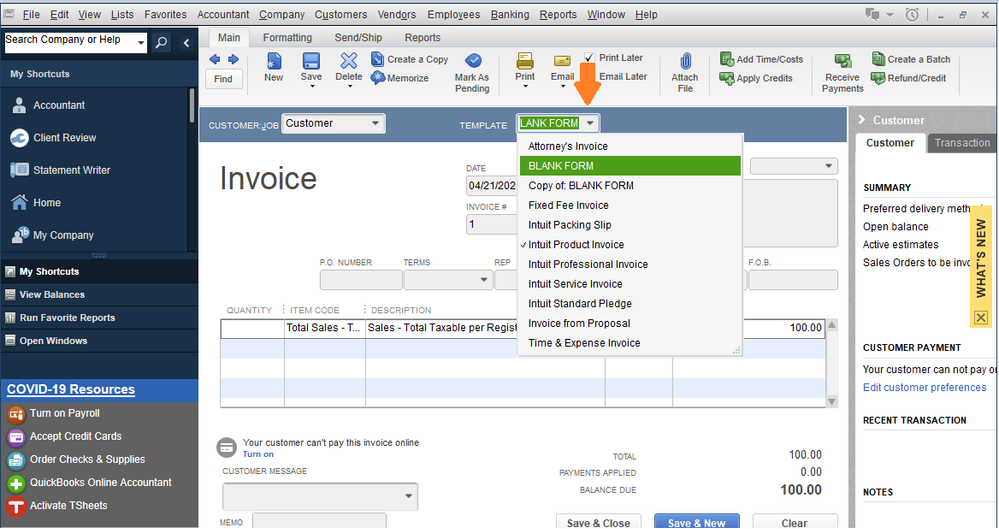Image resolution: width=999 pixels, height=529 pixels.
Task: Click Create a Copy icon
Action: pos(377,59)
